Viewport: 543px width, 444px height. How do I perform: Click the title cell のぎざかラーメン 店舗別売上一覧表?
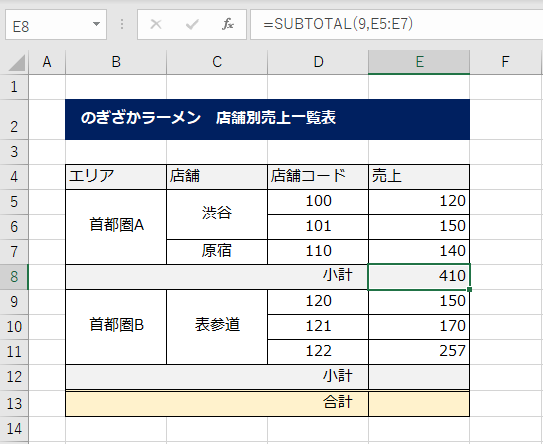(267, 119)
